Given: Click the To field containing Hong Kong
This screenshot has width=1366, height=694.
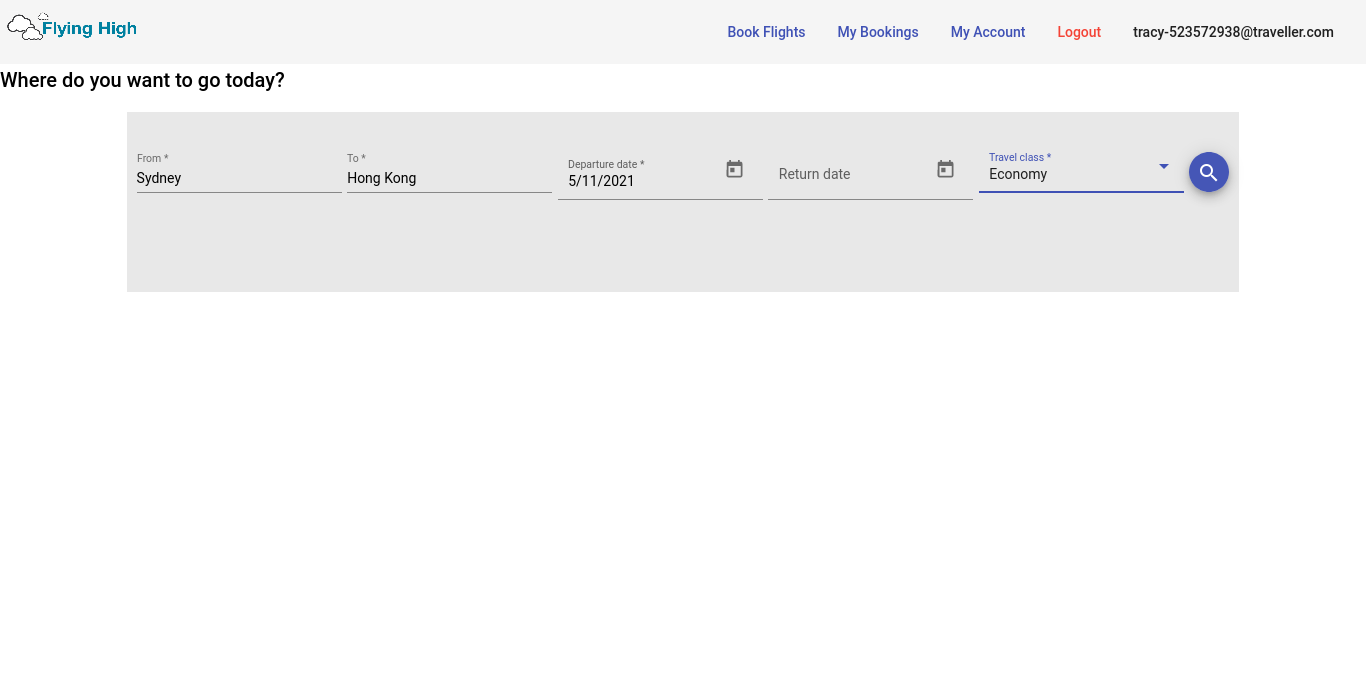Looking at the screenshot, I should point(449,178).
